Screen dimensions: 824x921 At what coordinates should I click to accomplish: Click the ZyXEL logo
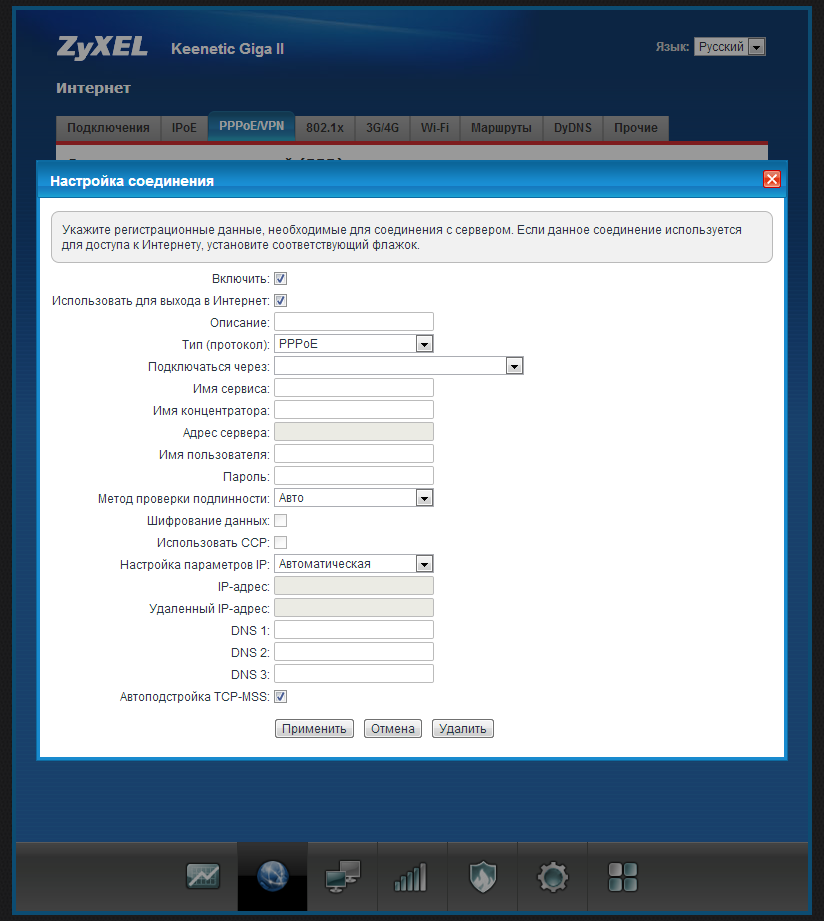(x=102, y=48)
